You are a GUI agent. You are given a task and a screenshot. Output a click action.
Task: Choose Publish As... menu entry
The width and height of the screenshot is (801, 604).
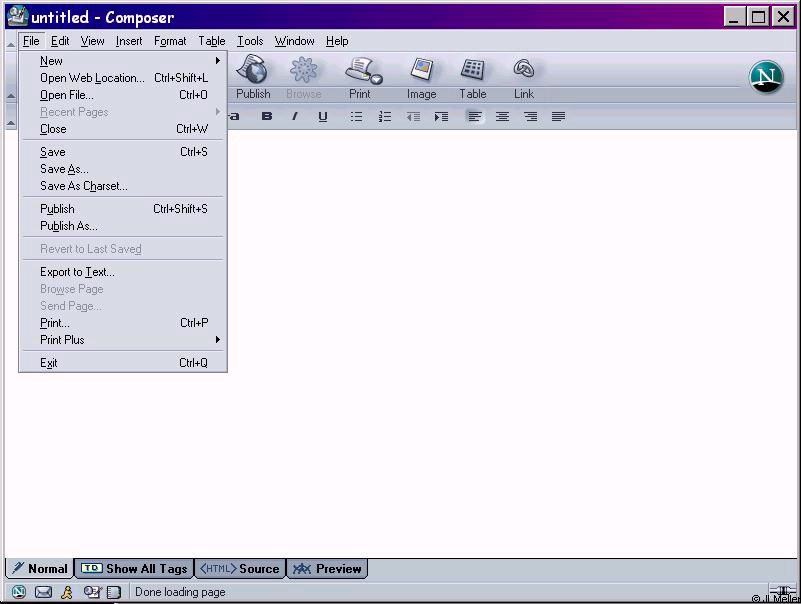click(123, 226)
